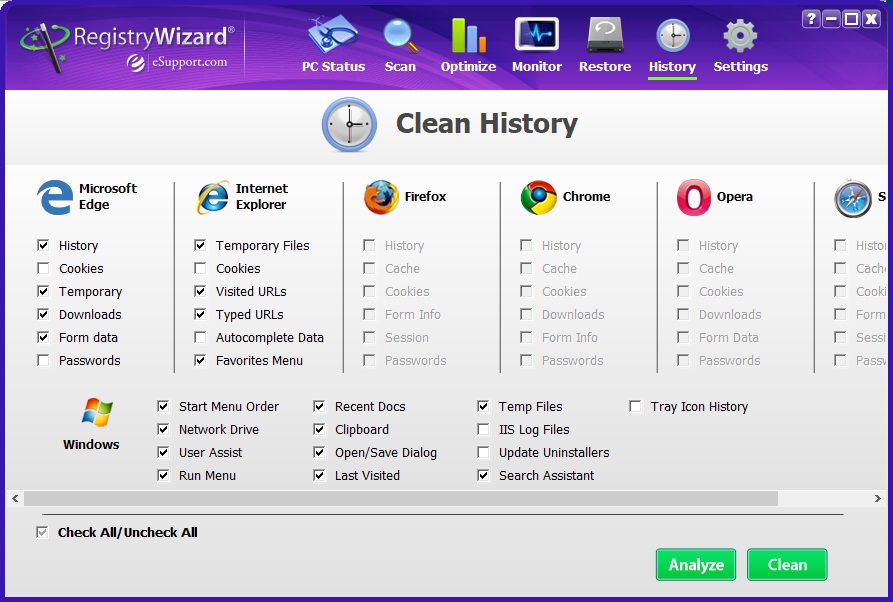Click the horizontal scrollbar left arrow
The width and height of the screenshot is (893, 602).
tap(15, 498)
